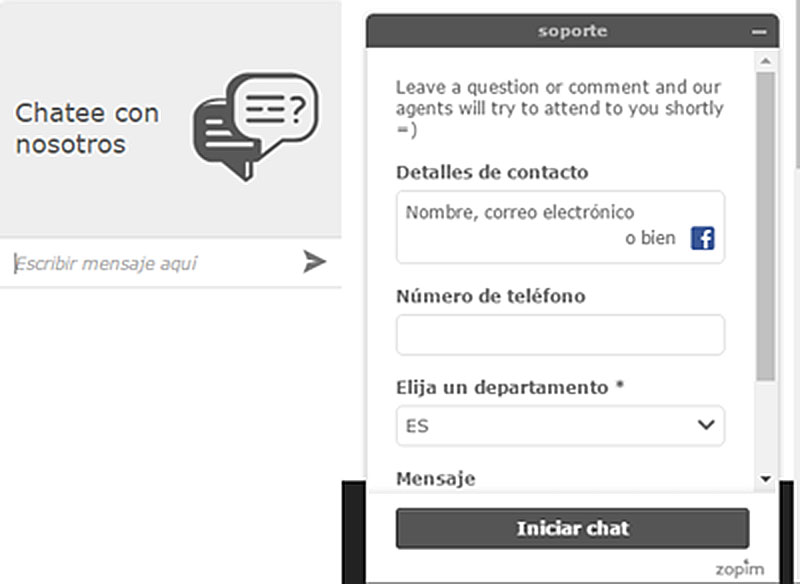Sign in with the Facebook icon
This screenshot has width=800, height=584.
click(x=703, y=238)
